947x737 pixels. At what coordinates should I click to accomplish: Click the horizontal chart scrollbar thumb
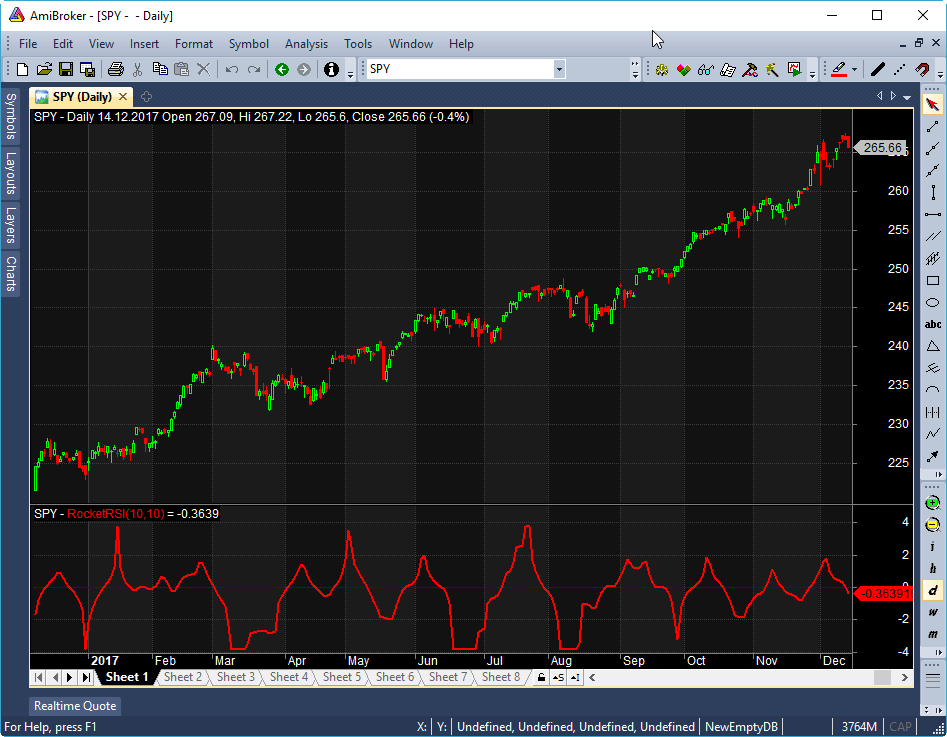coord(882,677)
